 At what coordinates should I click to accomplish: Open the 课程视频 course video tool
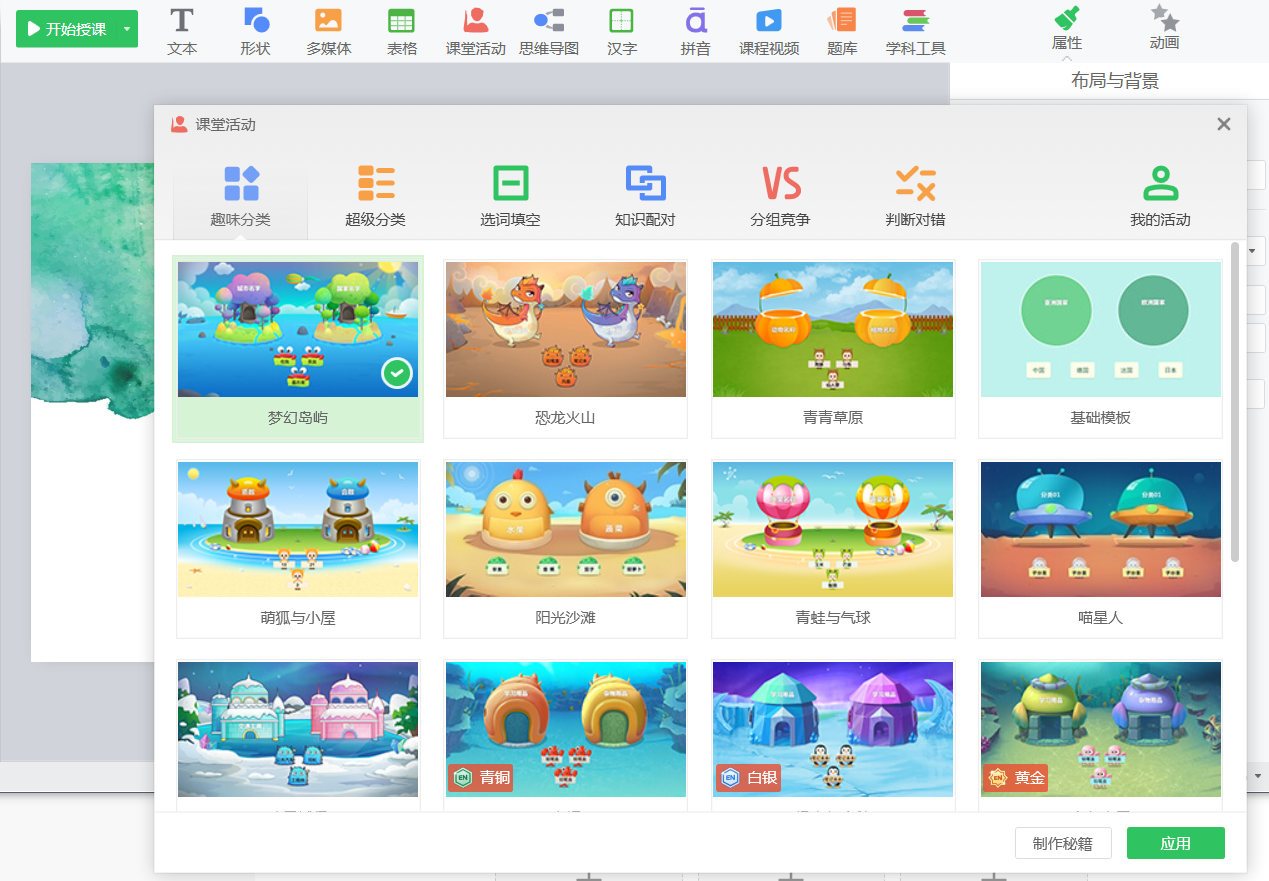pyautogui.click(x=769, y=31)
